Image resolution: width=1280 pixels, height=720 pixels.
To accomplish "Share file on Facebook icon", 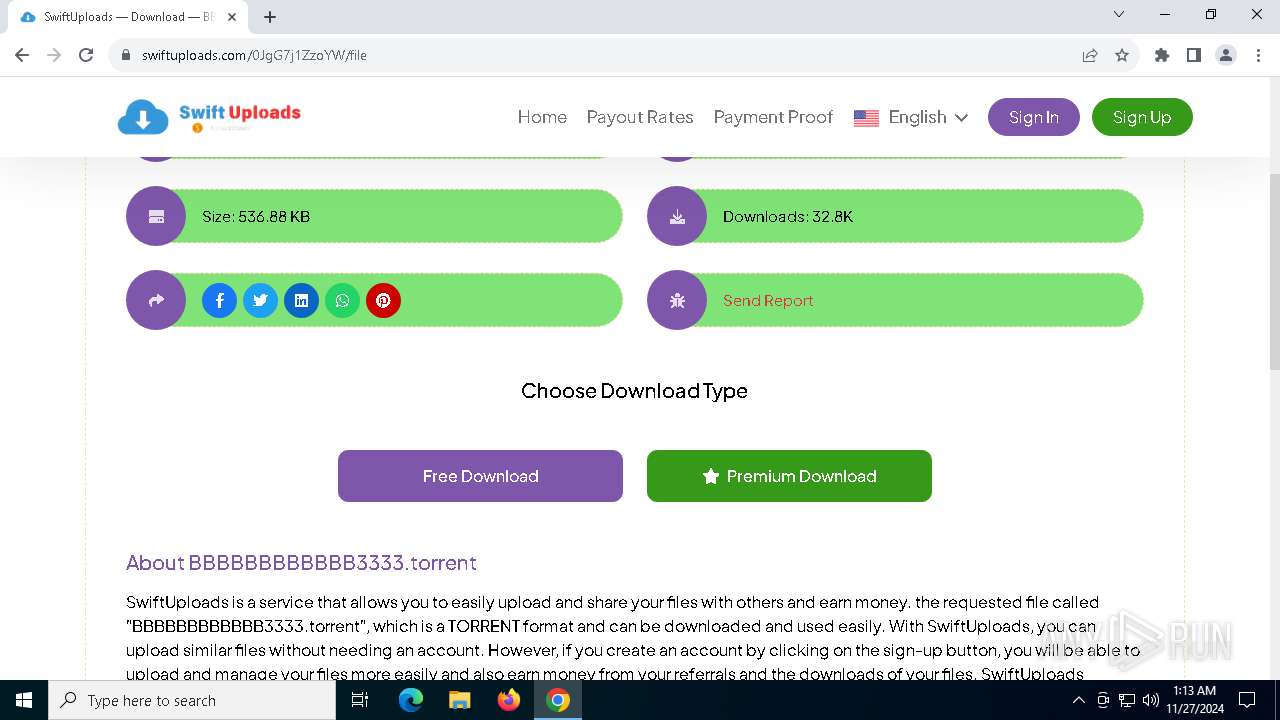I will [x=219, y=300].
